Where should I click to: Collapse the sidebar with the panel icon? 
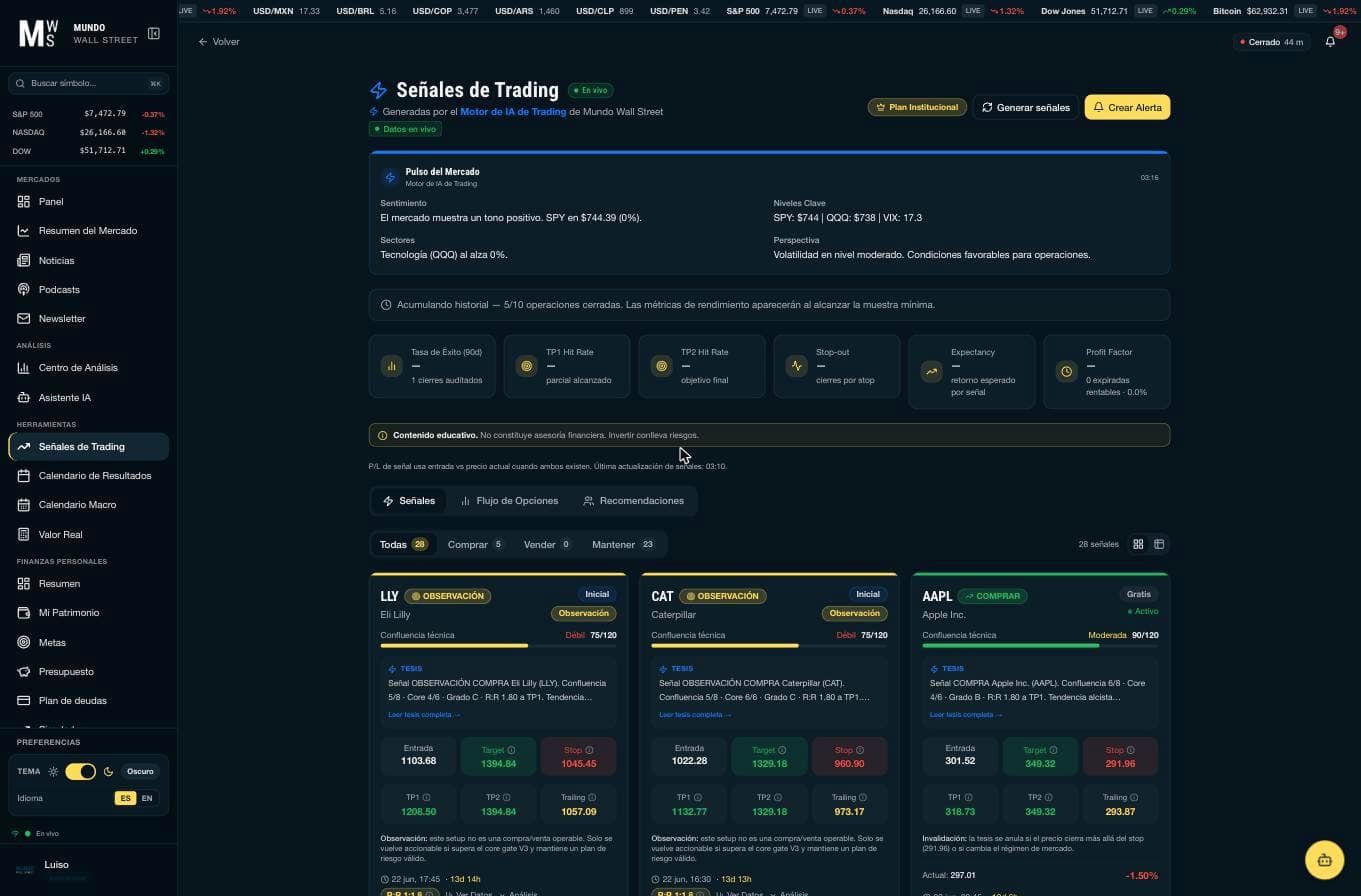pyautogui.click(x=154, y=33)
